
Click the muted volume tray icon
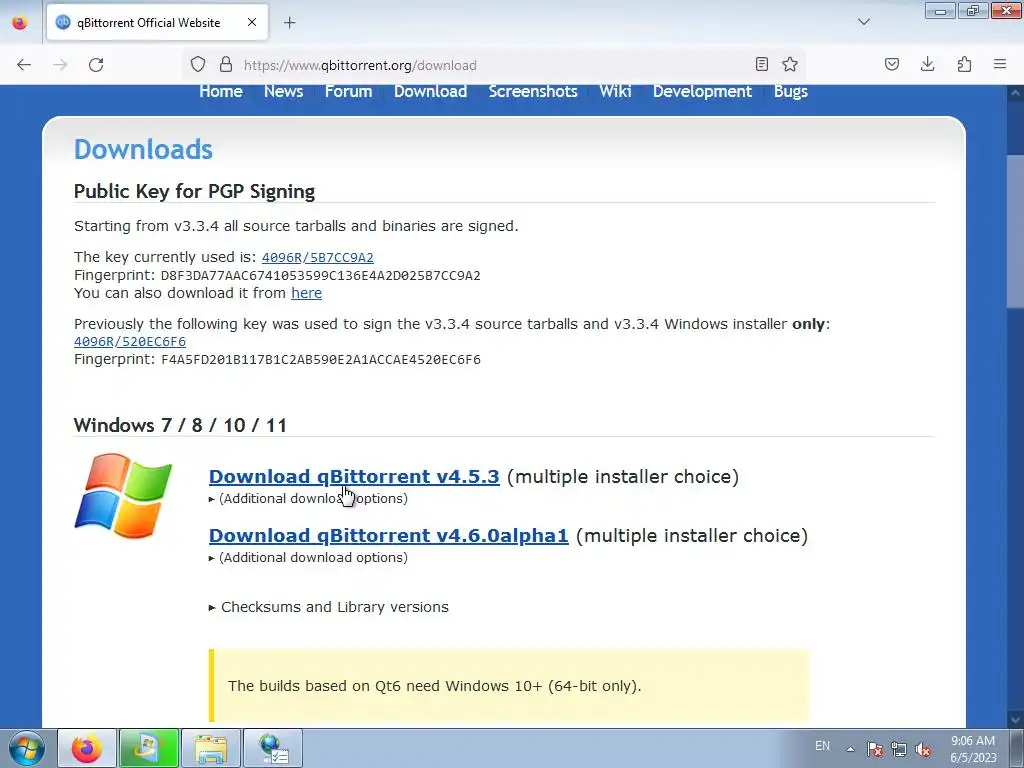click(x=923, y=749)
